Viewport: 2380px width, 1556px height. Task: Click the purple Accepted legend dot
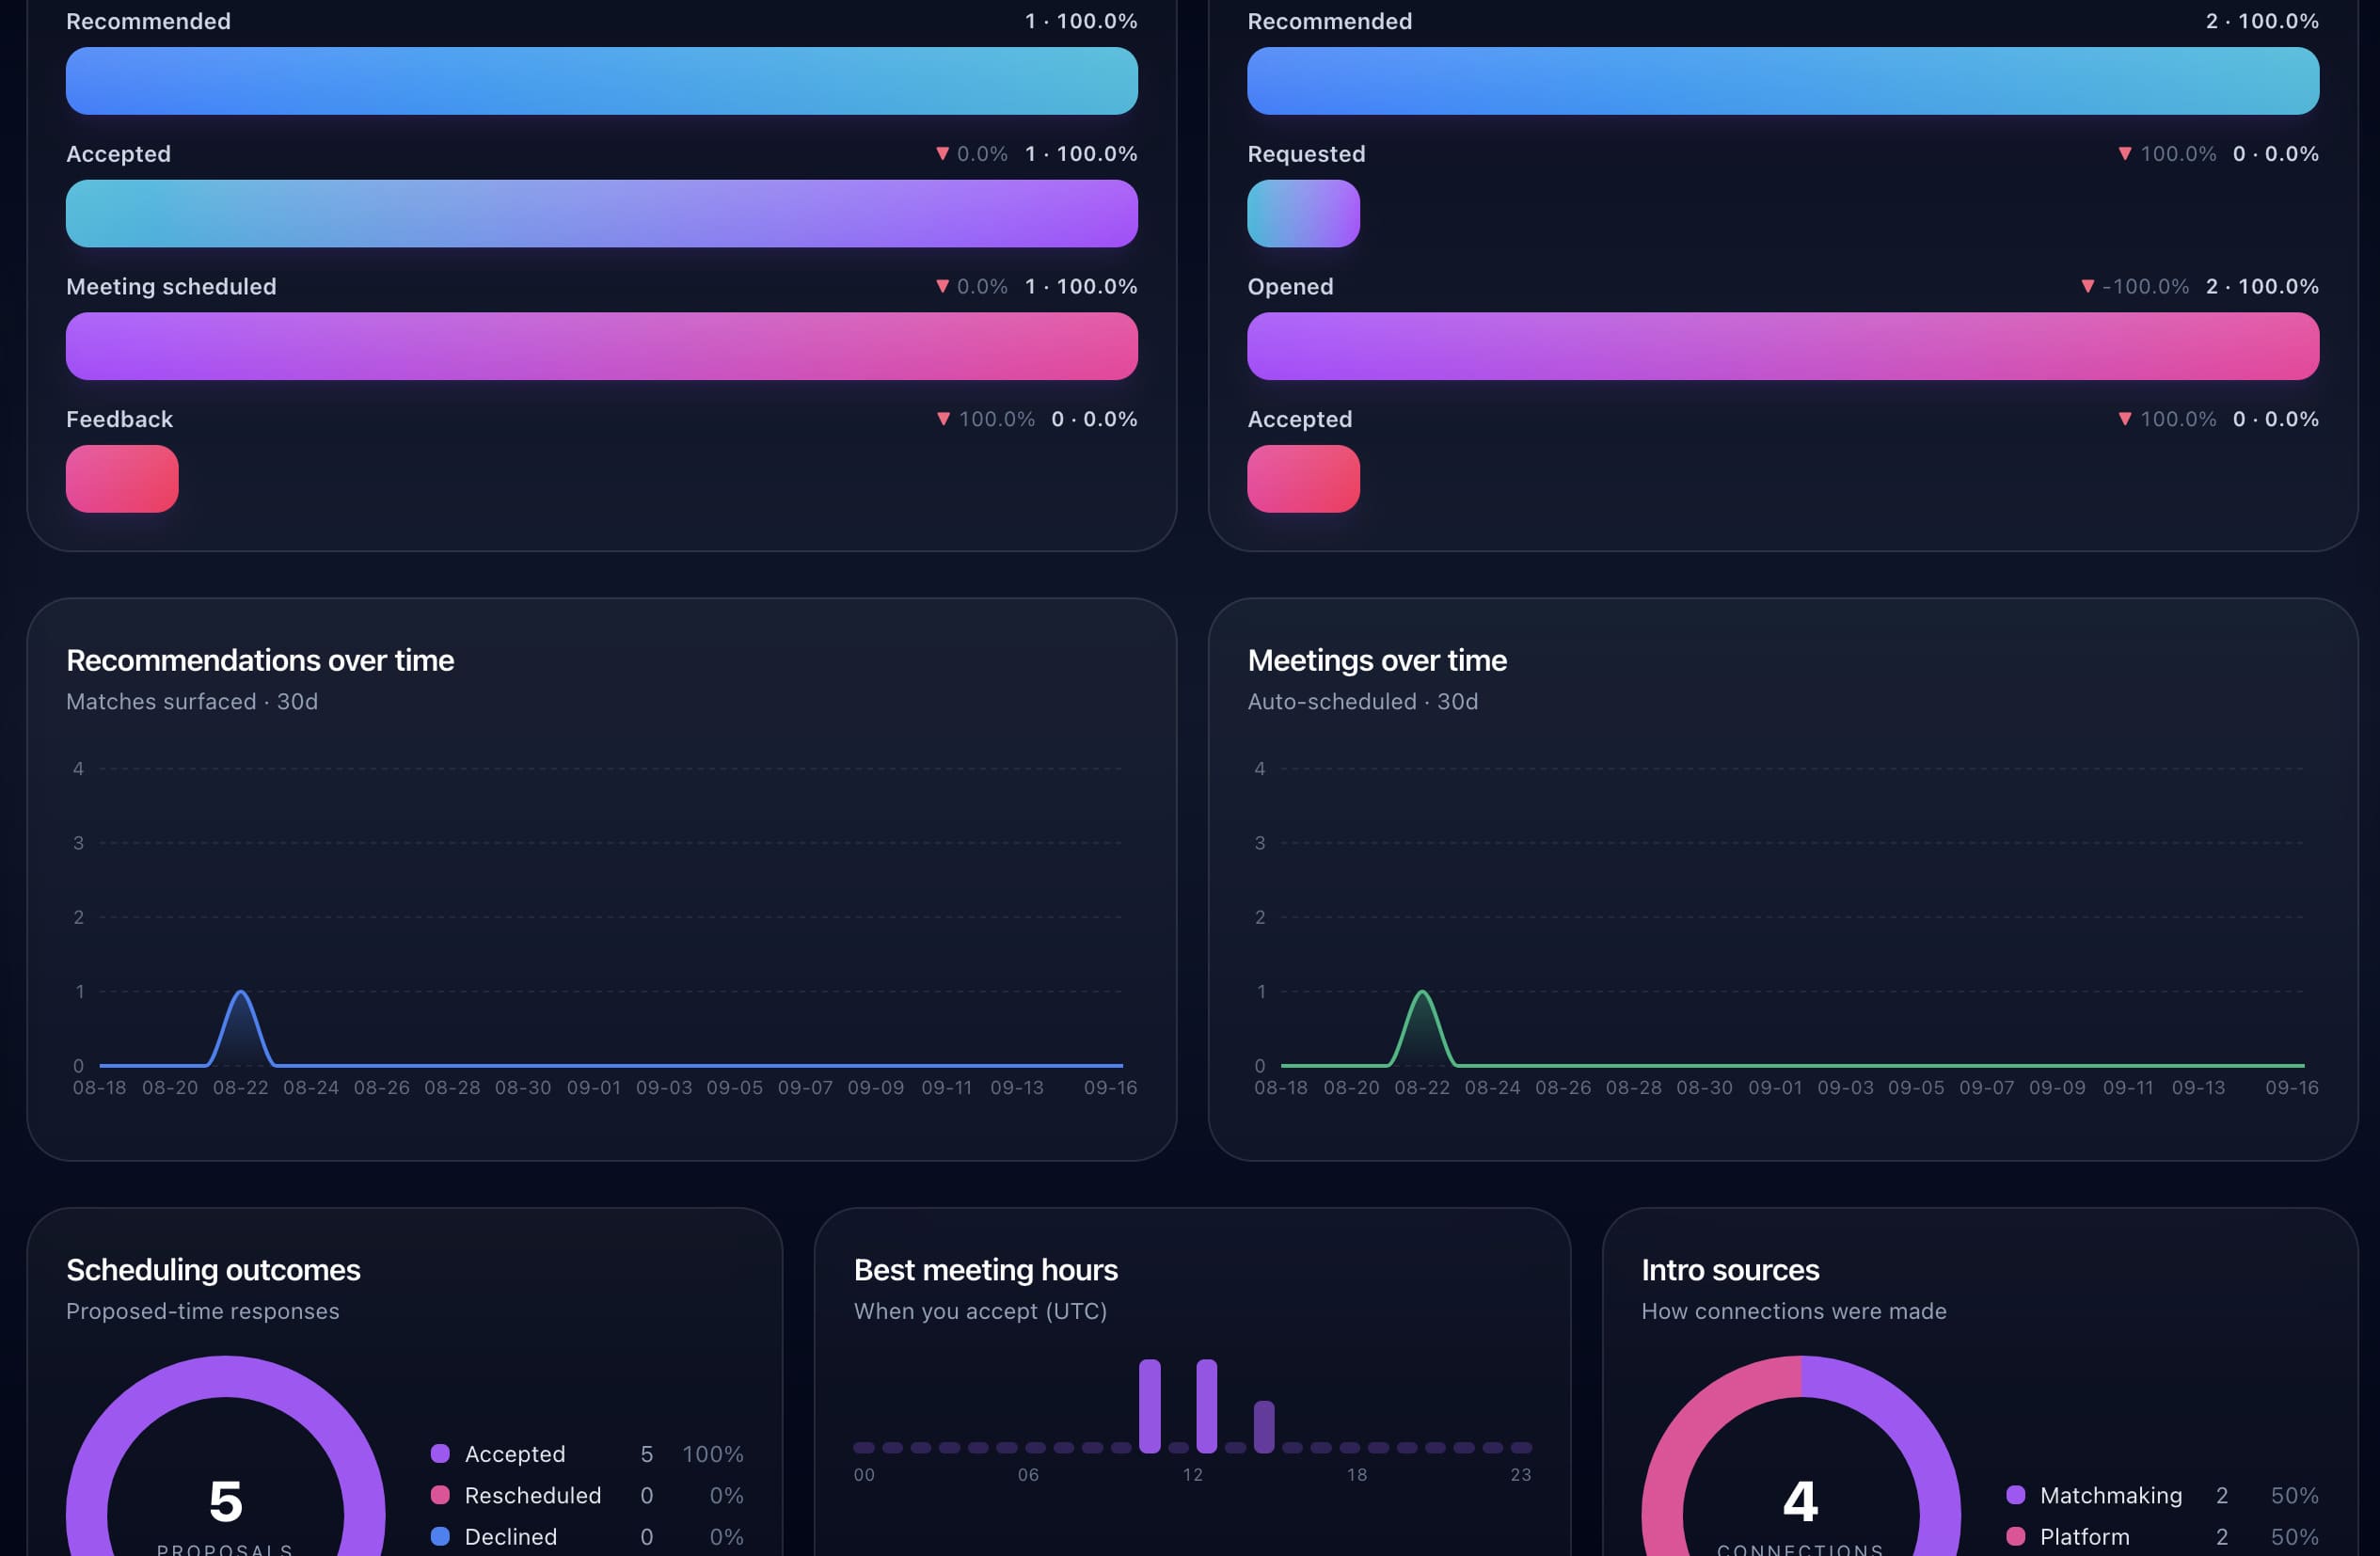[x=440, y=1453]
